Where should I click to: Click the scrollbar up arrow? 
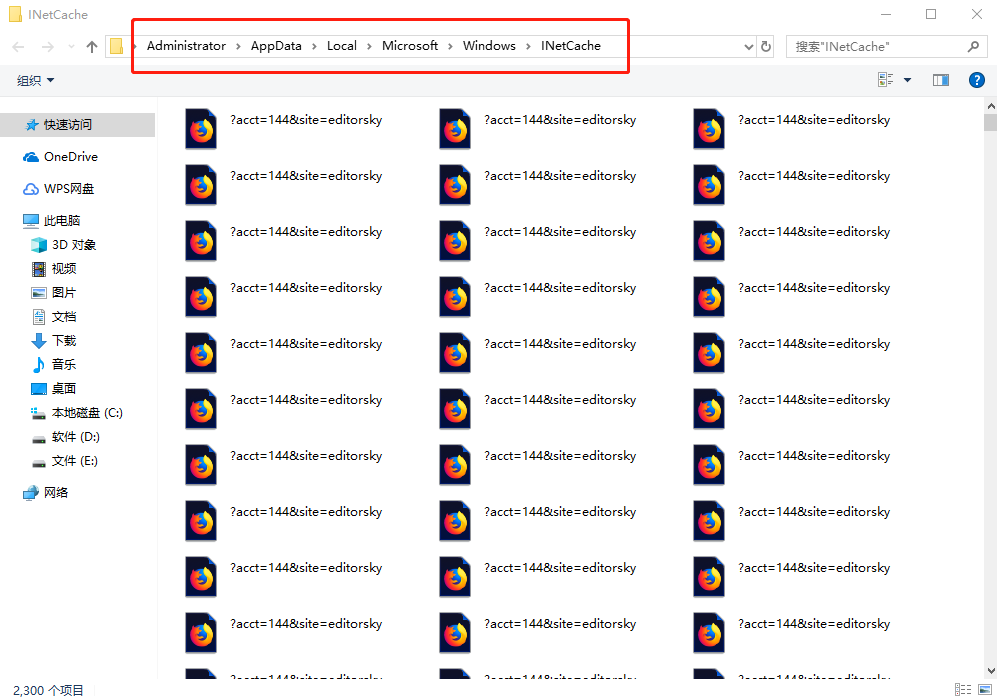(991, 106)
